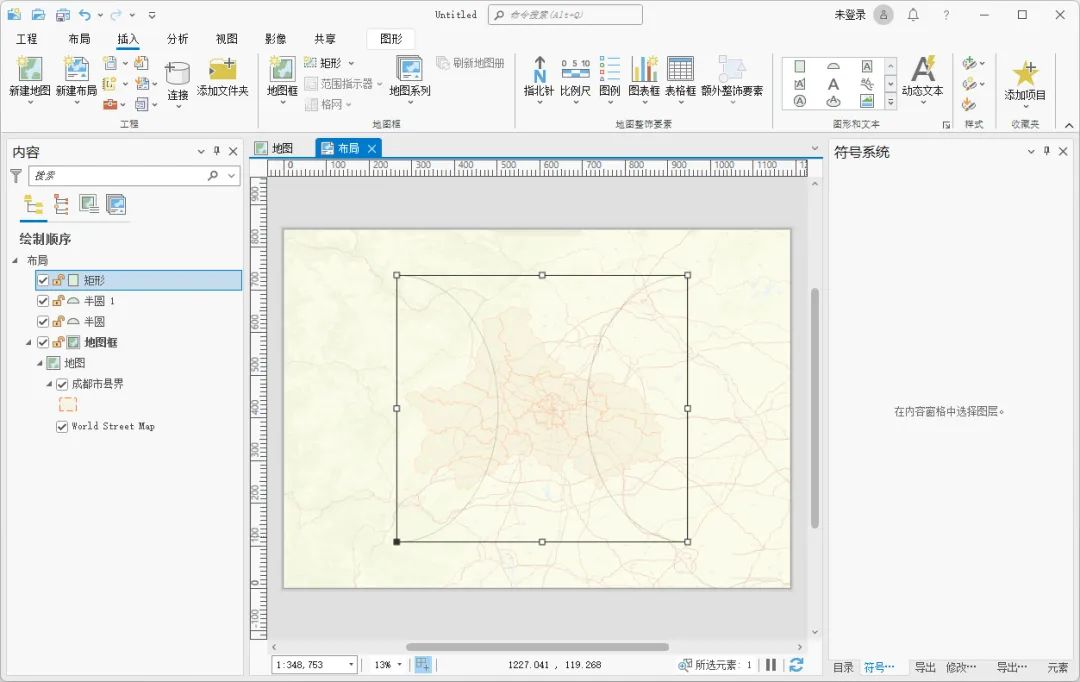The width and height of the screenshot is (1080, 682).
Task: Open the 内容 pane options dropdown arrow
Action: (201, 152)
